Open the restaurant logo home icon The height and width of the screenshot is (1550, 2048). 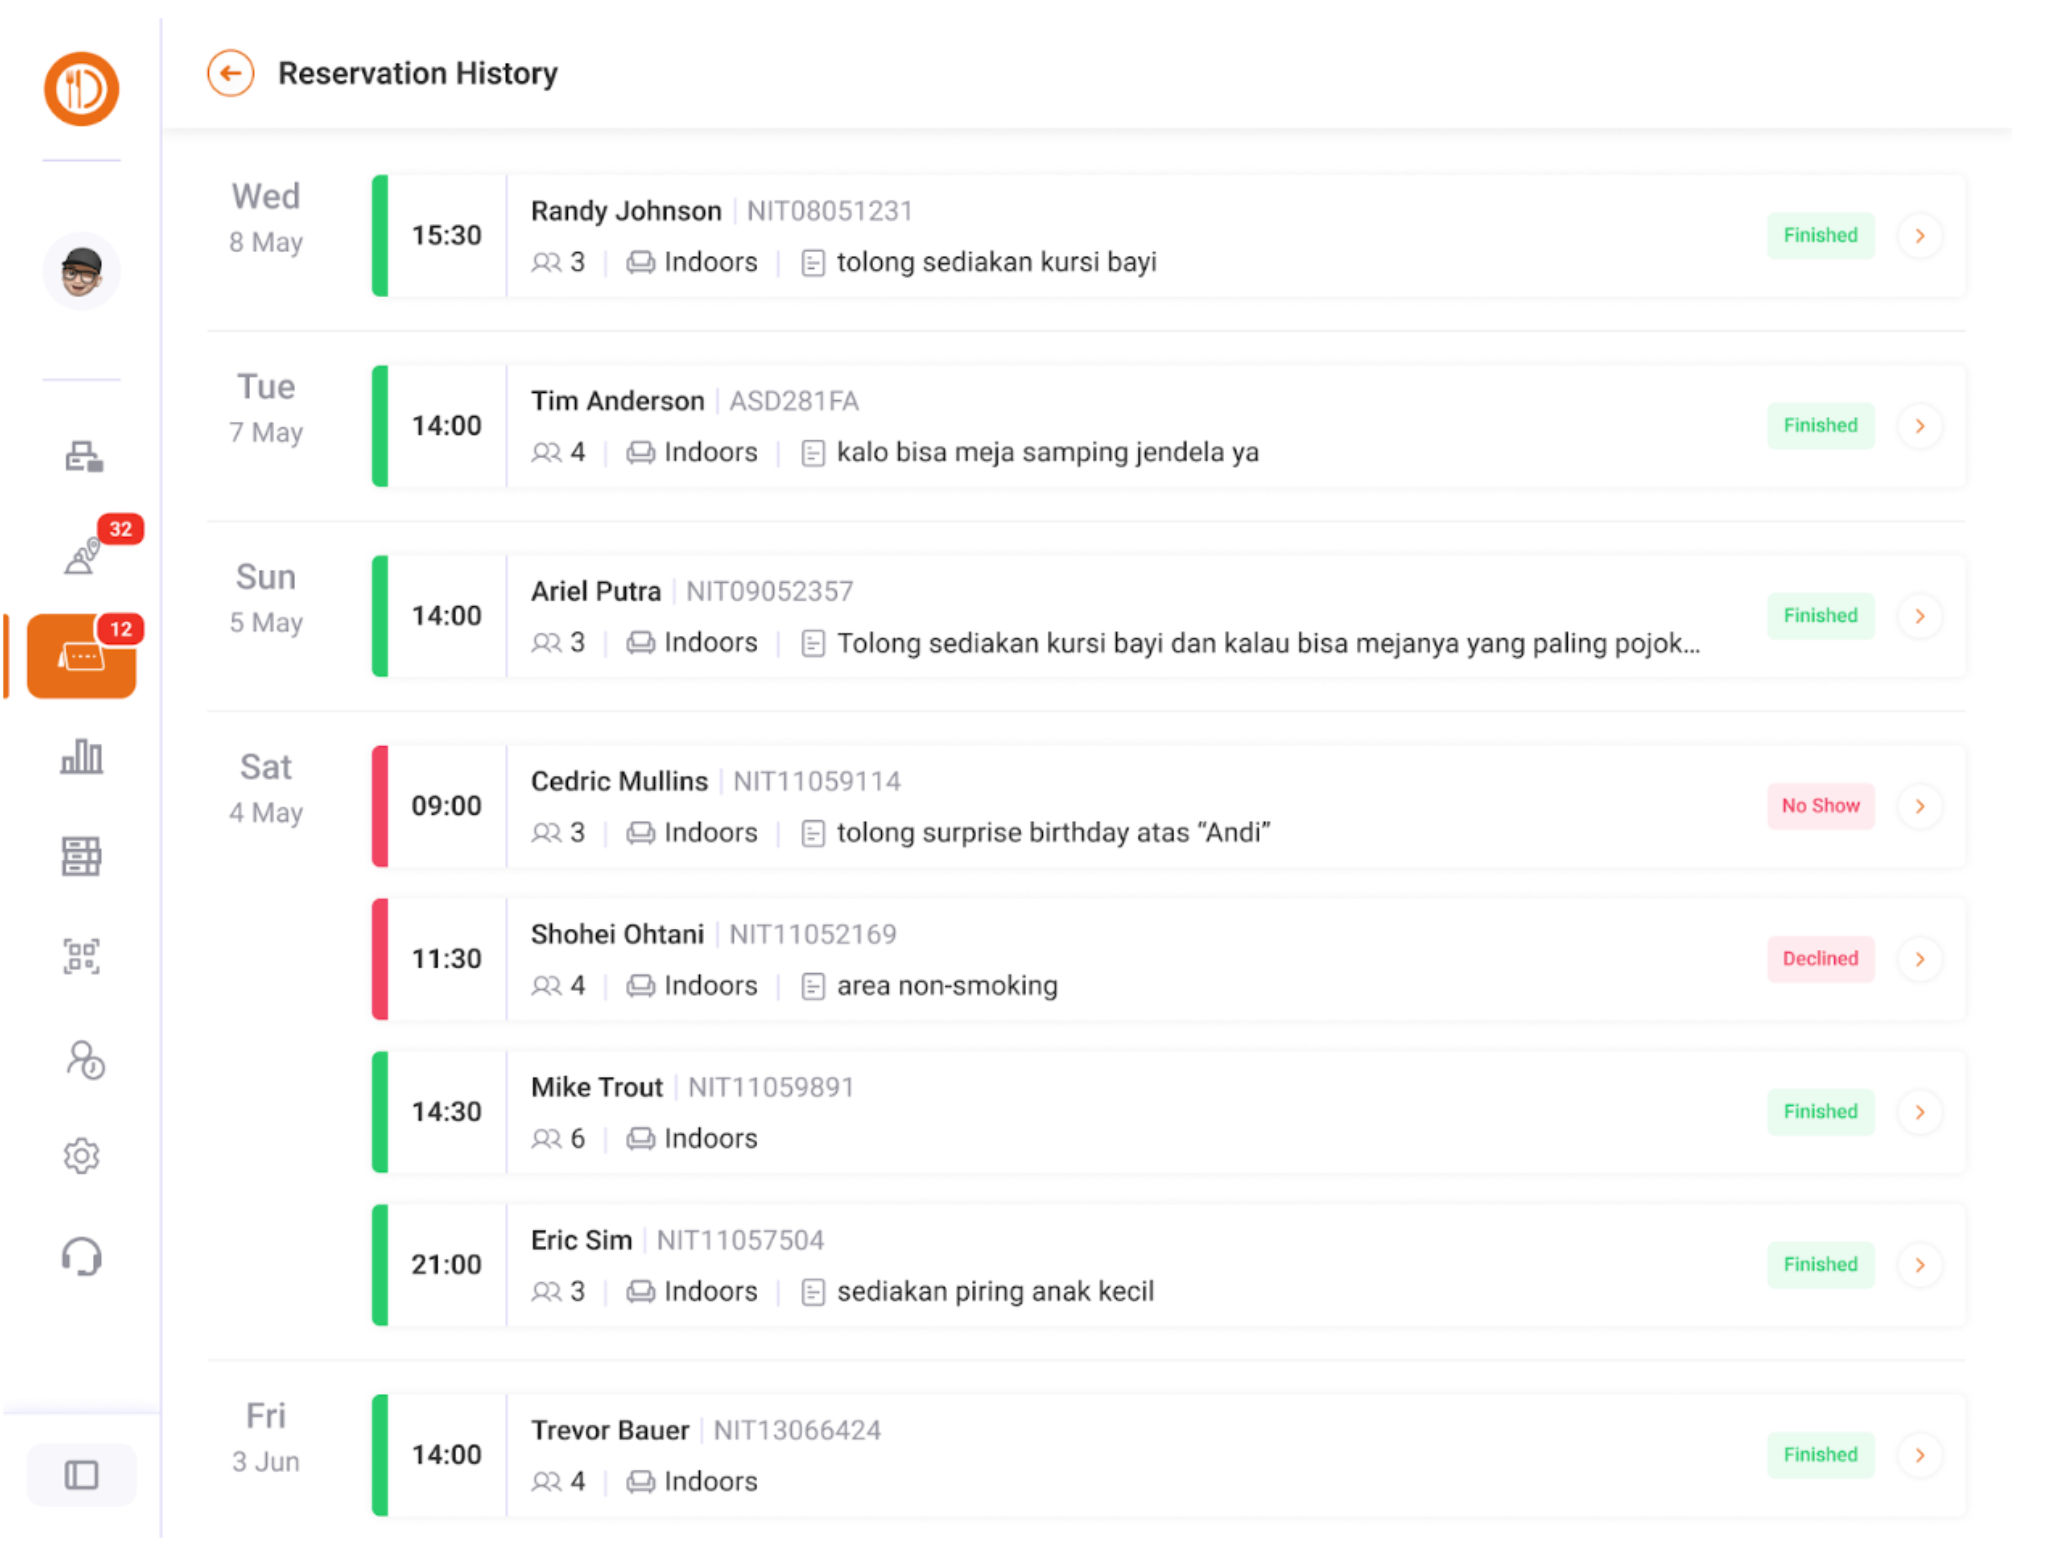[81, 89]
